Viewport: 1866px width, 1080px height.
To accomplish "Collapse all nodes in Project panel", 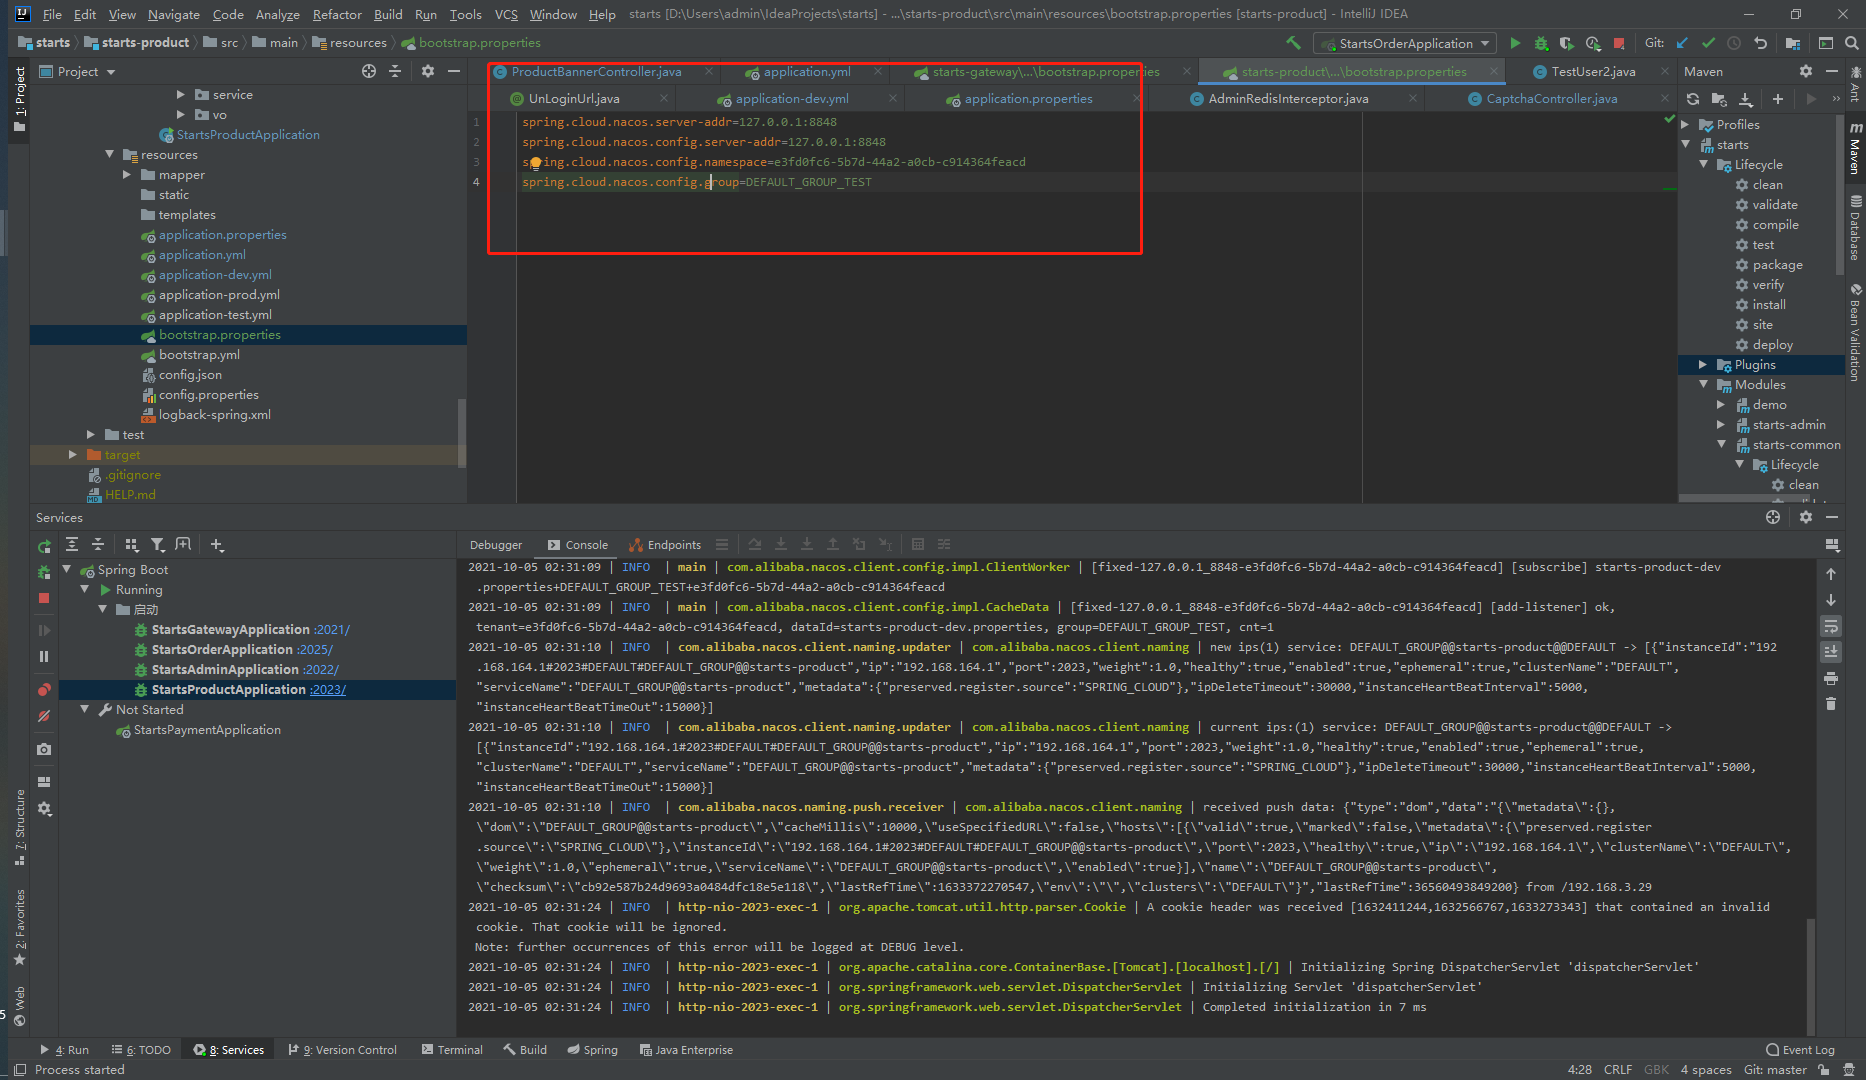I will (x=395, y=71).
